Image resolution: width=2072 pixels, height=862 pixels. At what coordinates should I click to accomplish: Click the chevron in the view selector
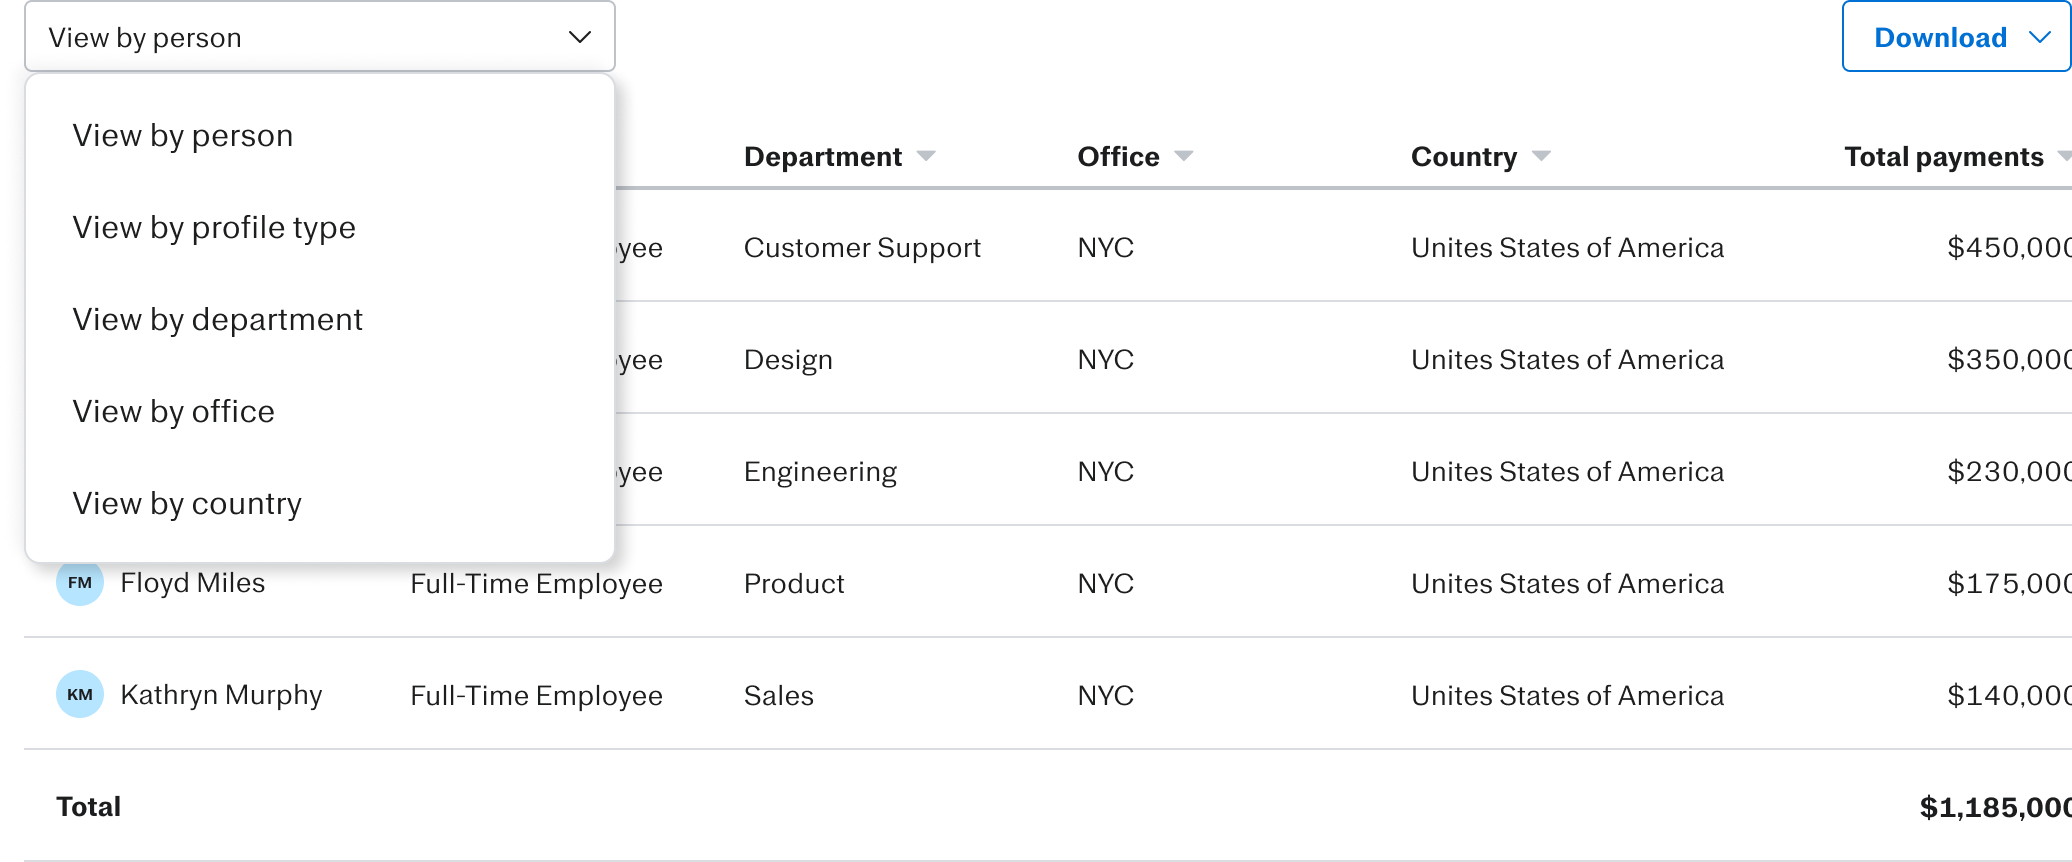pos(580,37)
